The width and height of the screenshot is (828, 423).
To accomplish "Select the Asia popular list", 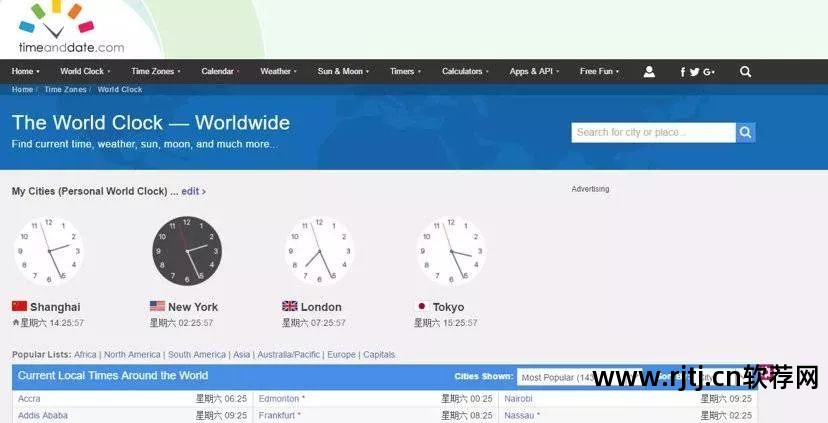I will click(x=241, y=355).
